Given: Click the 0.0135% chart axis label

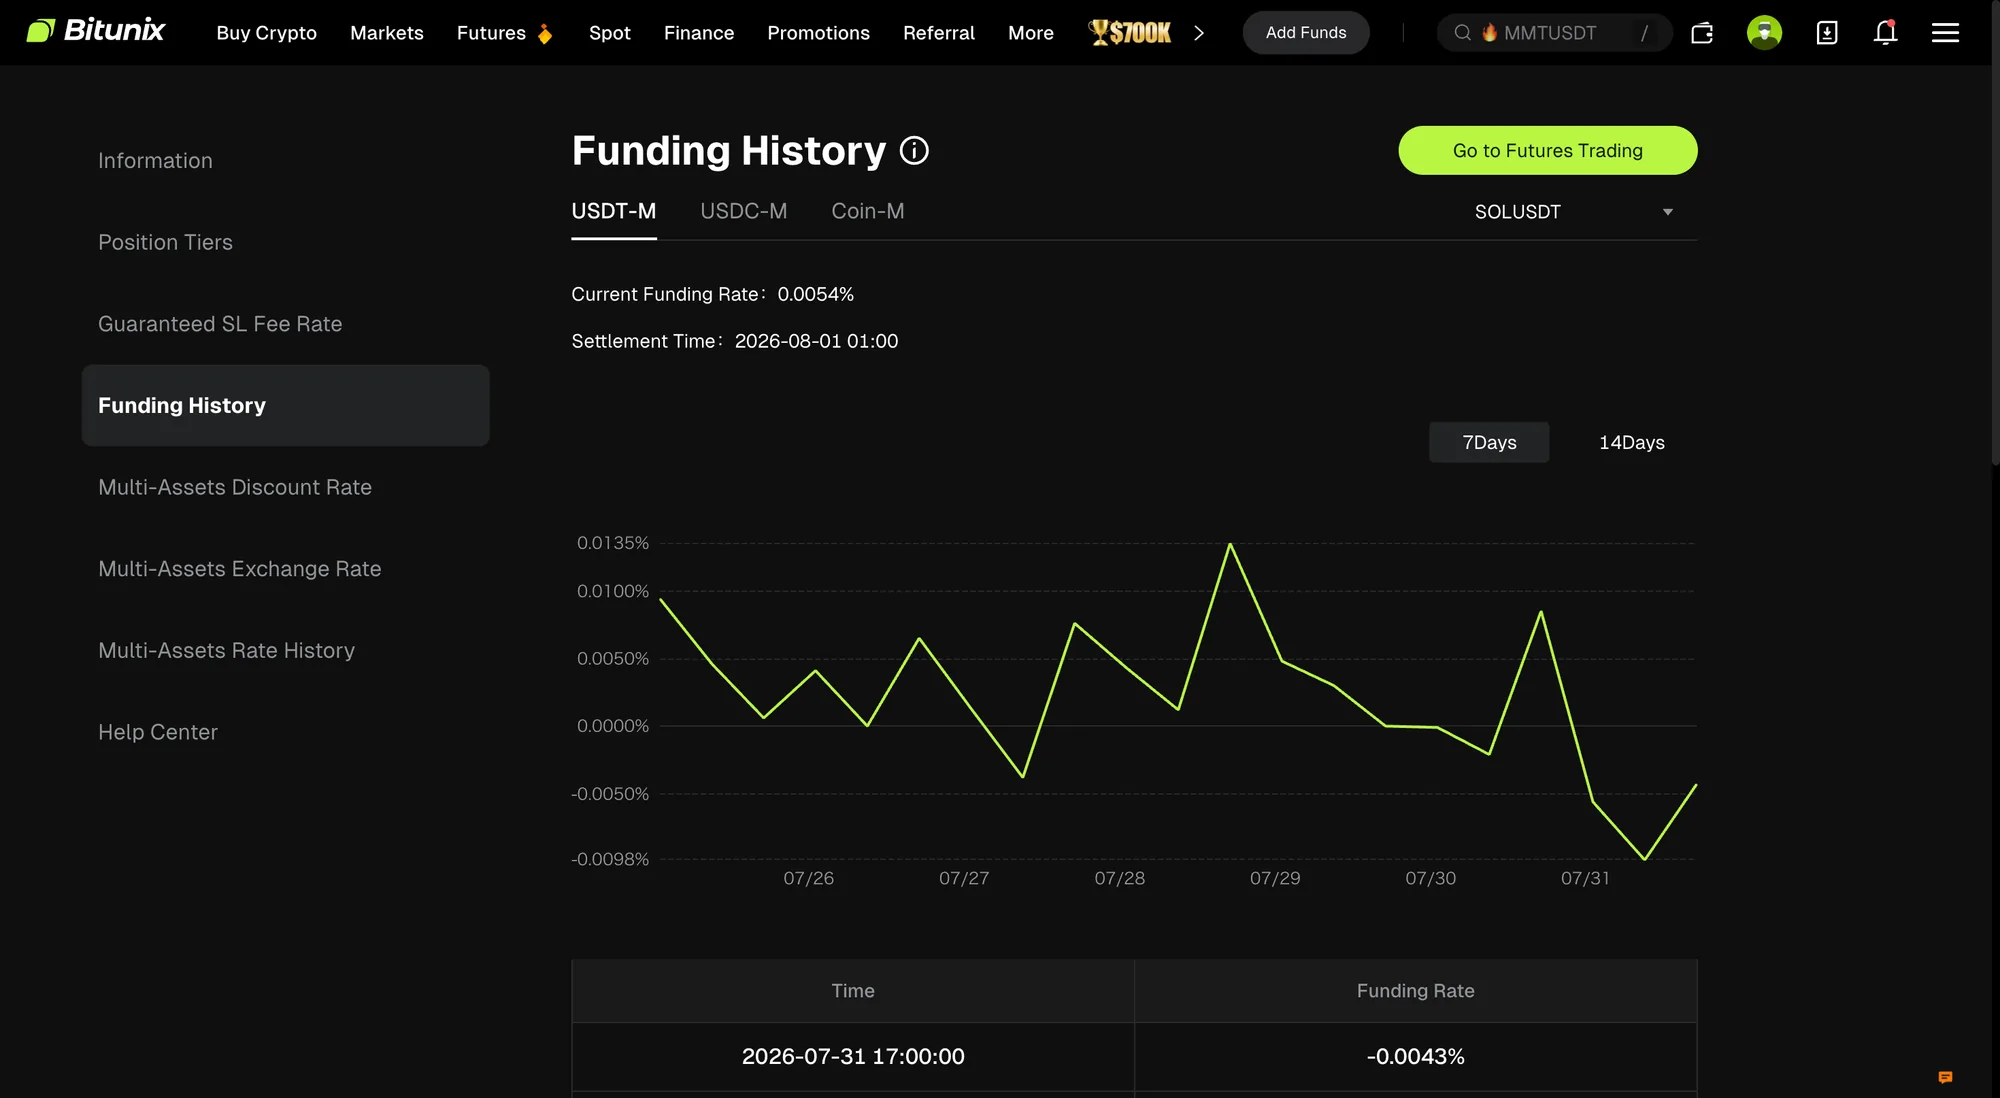Looking at the screenshot, I should click(612, 543).
